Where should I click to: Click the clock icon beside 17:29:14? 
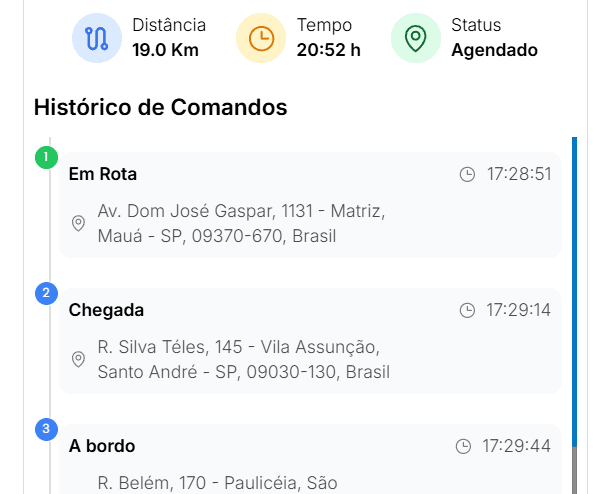(x=467, y=311)
